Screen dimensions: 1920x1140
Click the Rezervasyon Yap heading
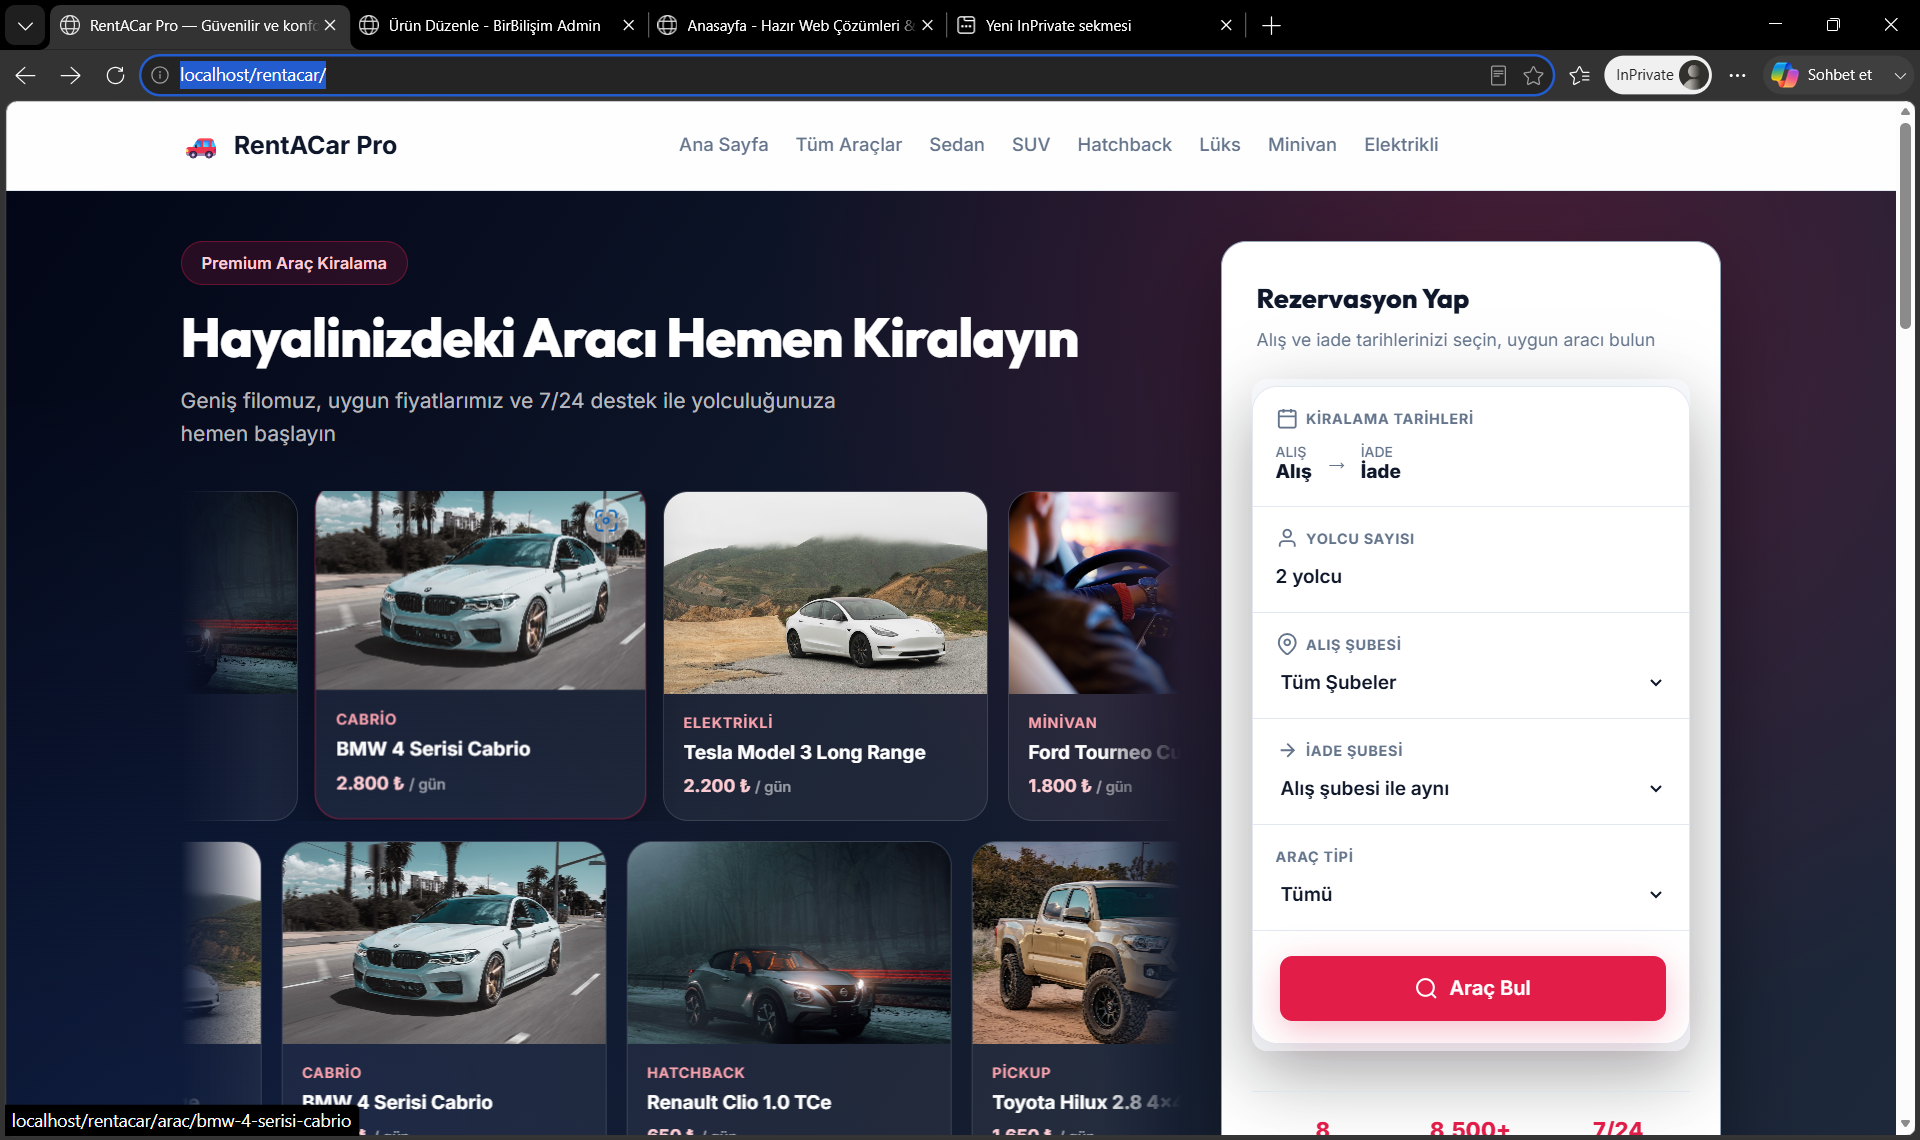(x=1362, y=299)
